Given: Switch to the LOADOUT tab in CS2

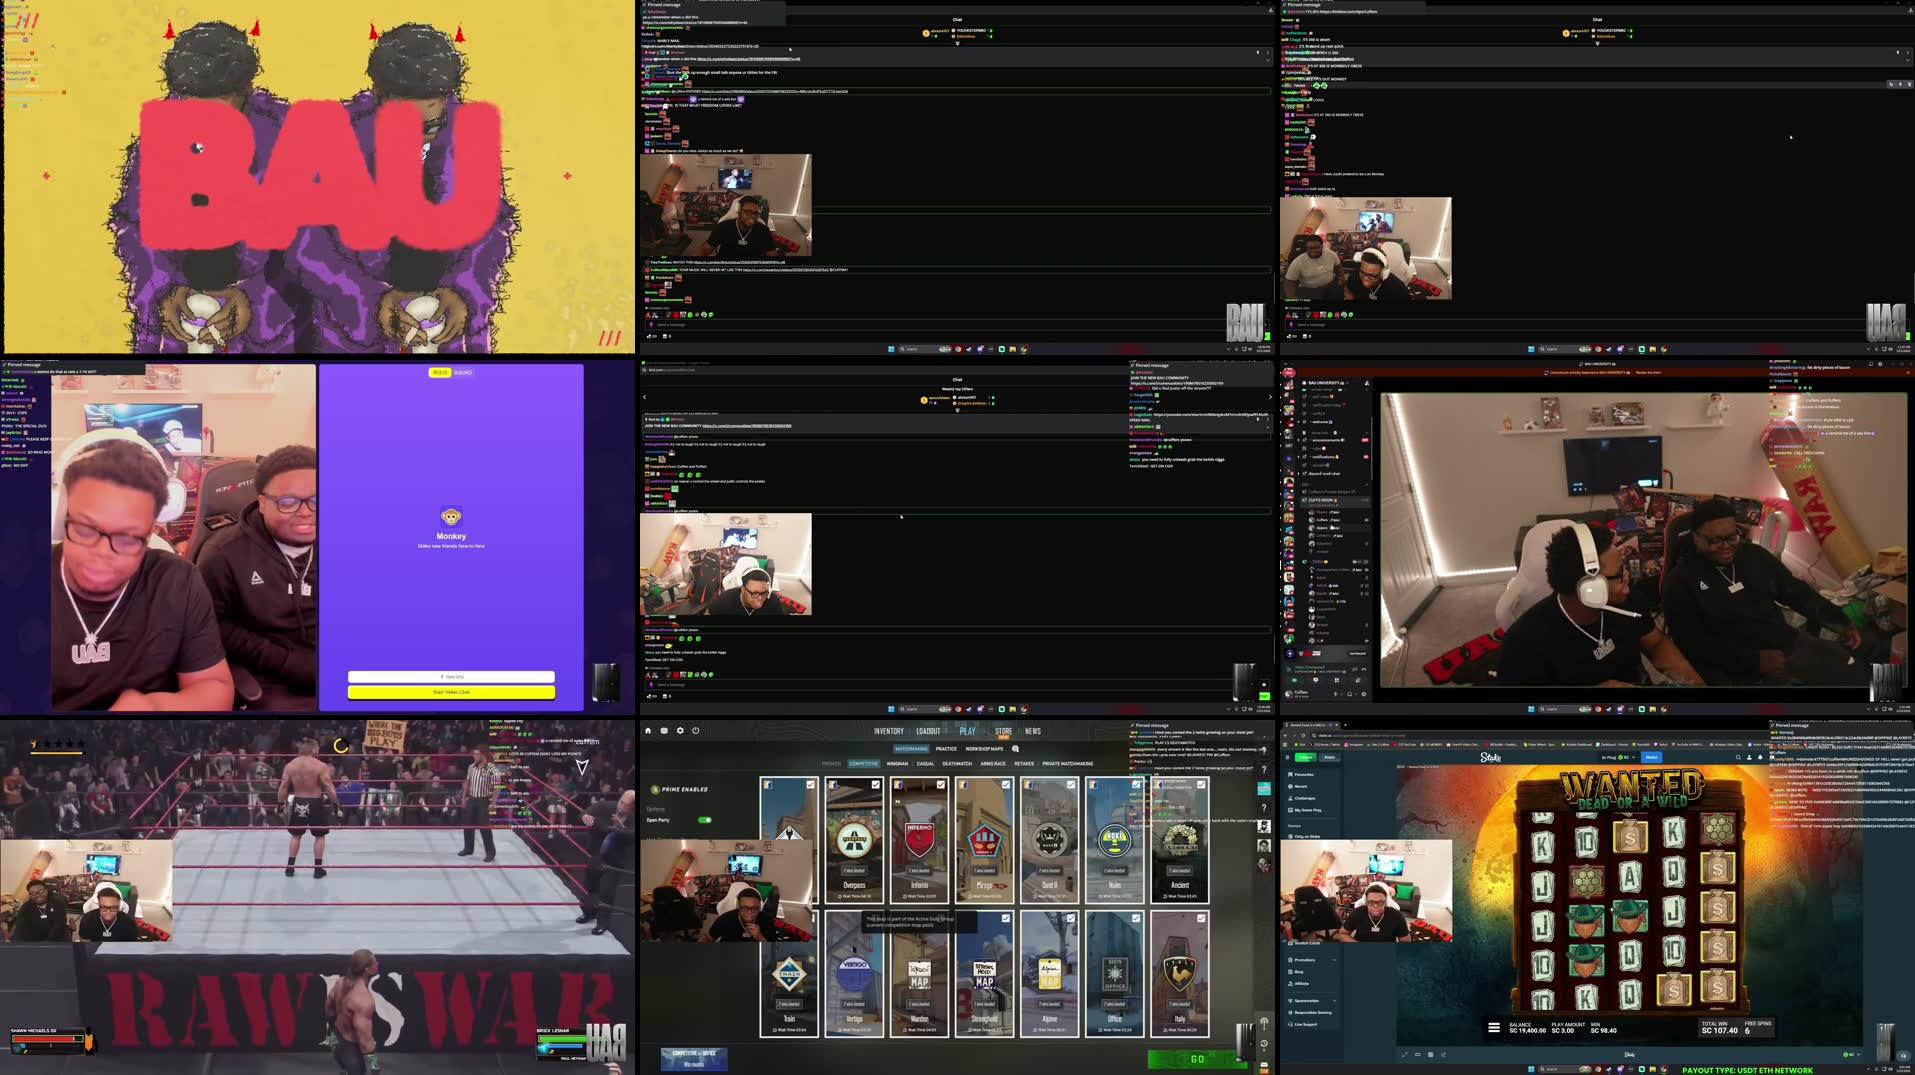Looking at the screenshot, I should pos(930,731).
